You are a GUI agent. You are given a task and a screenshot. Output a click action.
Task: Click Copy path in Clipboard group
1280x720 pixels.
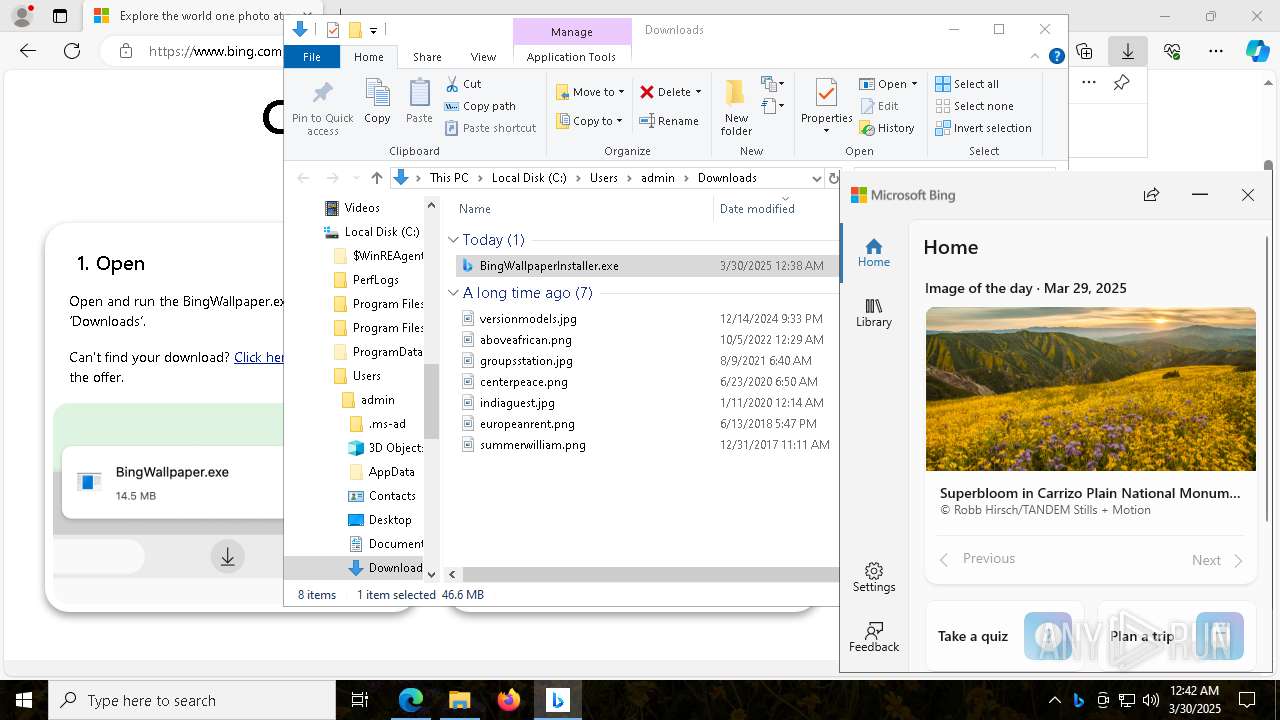480,106
